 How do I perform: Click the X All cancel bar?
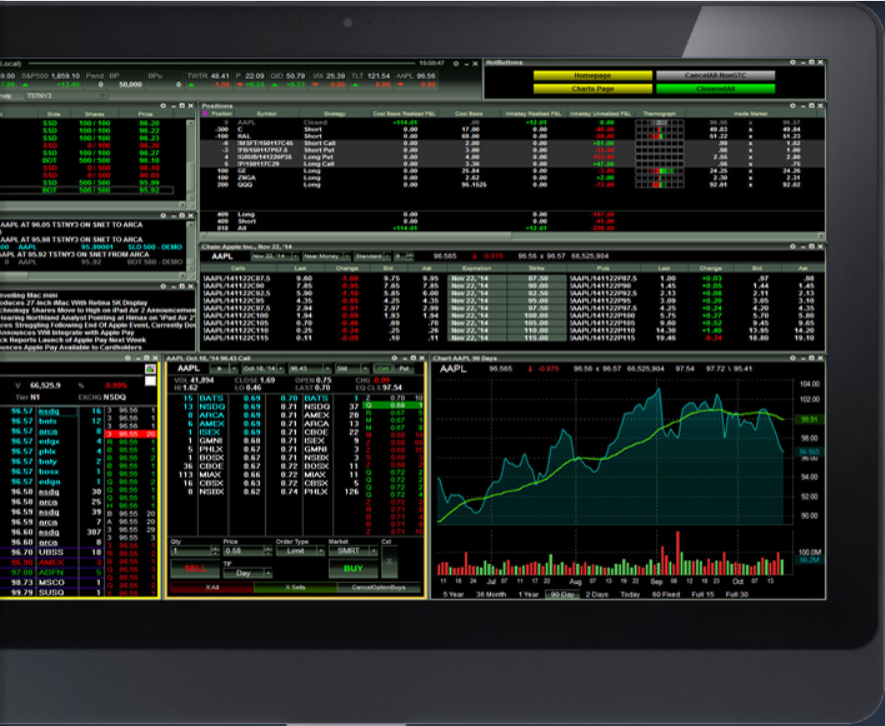[211, 588]
